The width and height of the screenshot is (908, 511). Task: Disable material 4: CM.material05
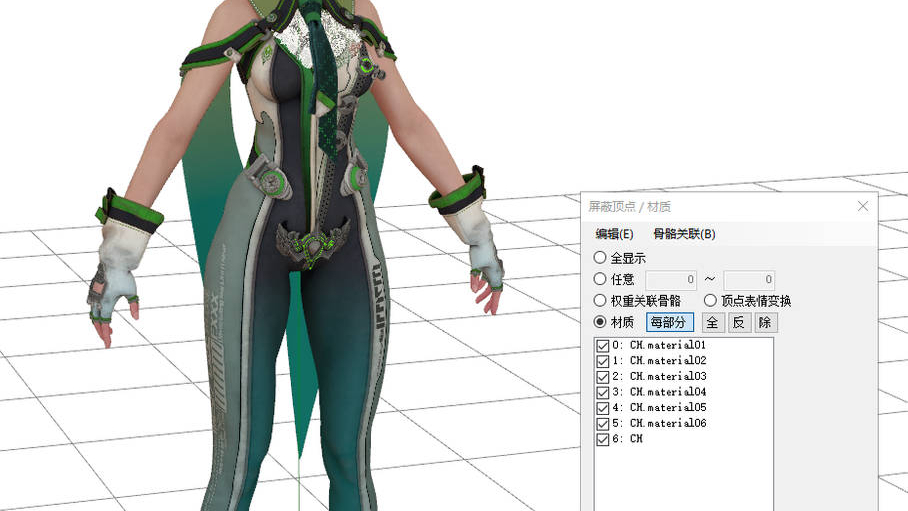(x=603, y=408)
